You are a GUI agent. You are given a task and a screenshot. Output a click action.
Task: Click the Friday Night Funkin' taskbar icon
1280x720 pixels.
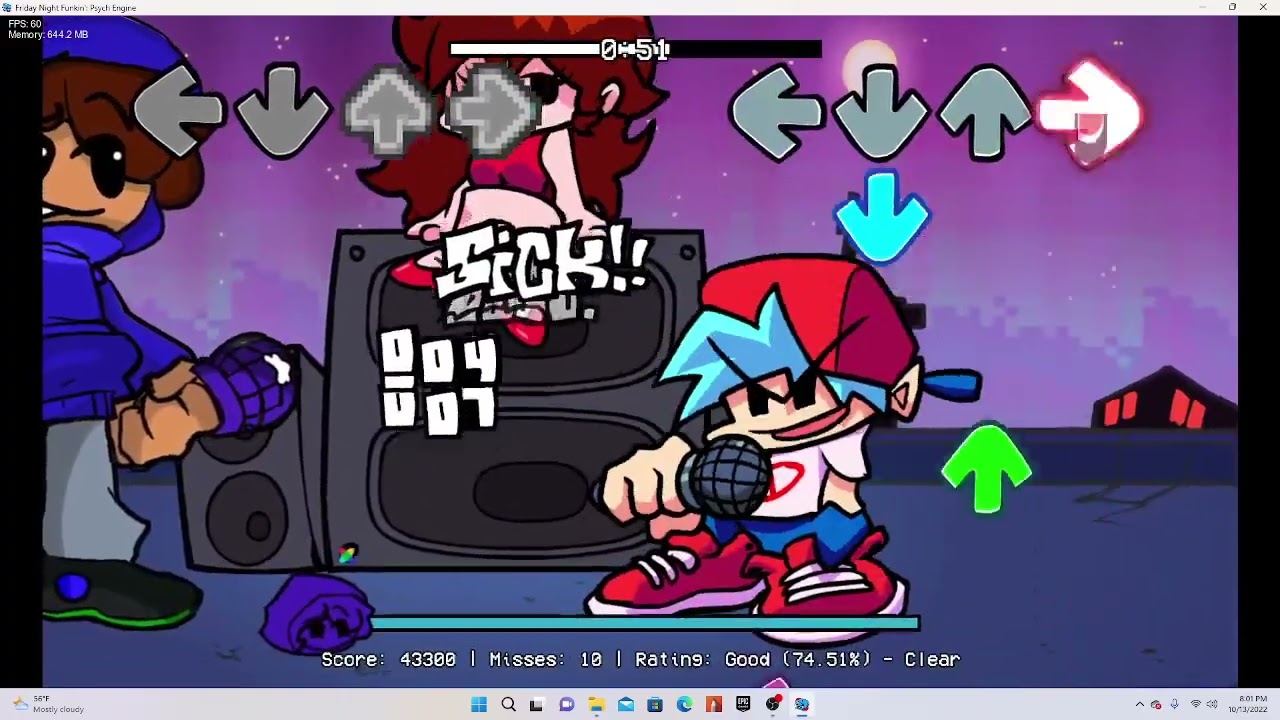[802, 705]
